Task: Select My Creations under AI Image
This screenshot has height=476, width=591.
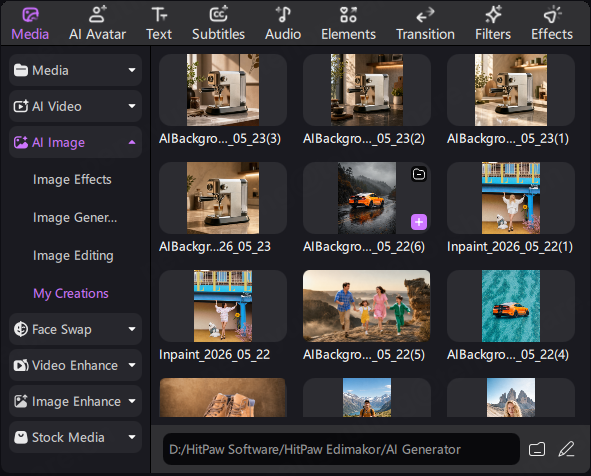Action: pyautogui.click(x=71, y=294)
